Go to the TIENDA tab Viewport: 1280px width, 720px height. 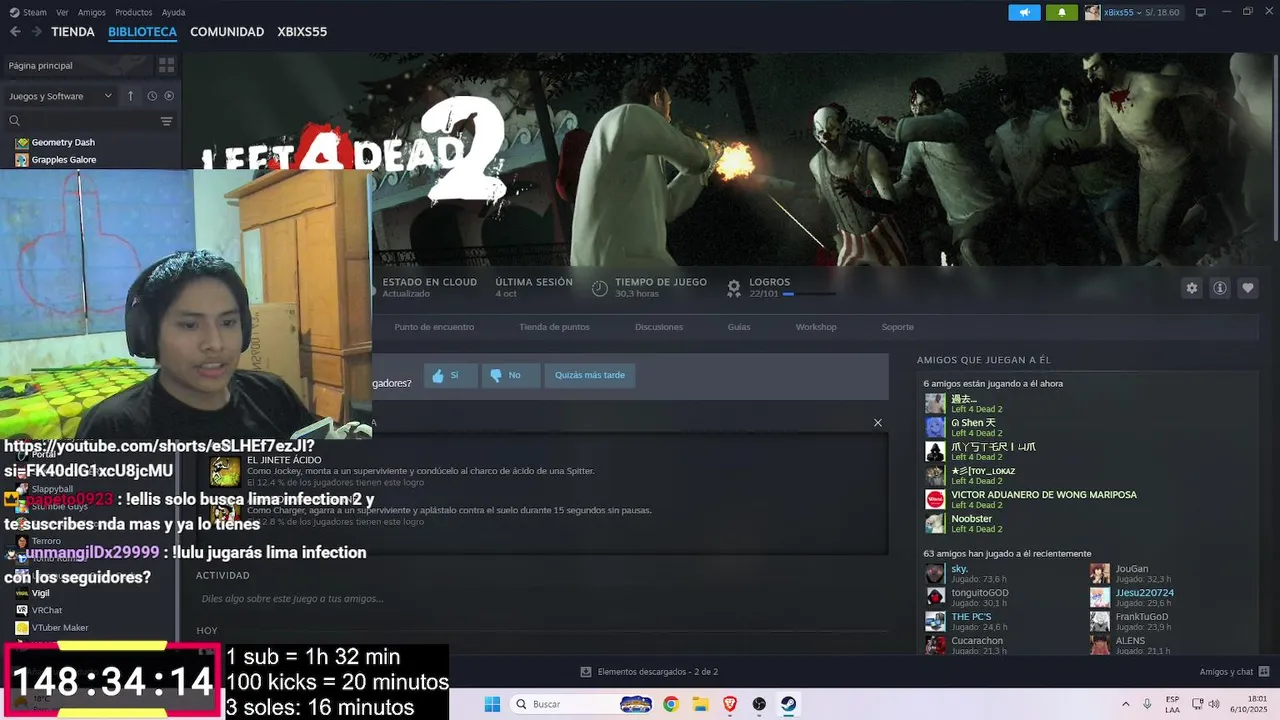(73, 32)
